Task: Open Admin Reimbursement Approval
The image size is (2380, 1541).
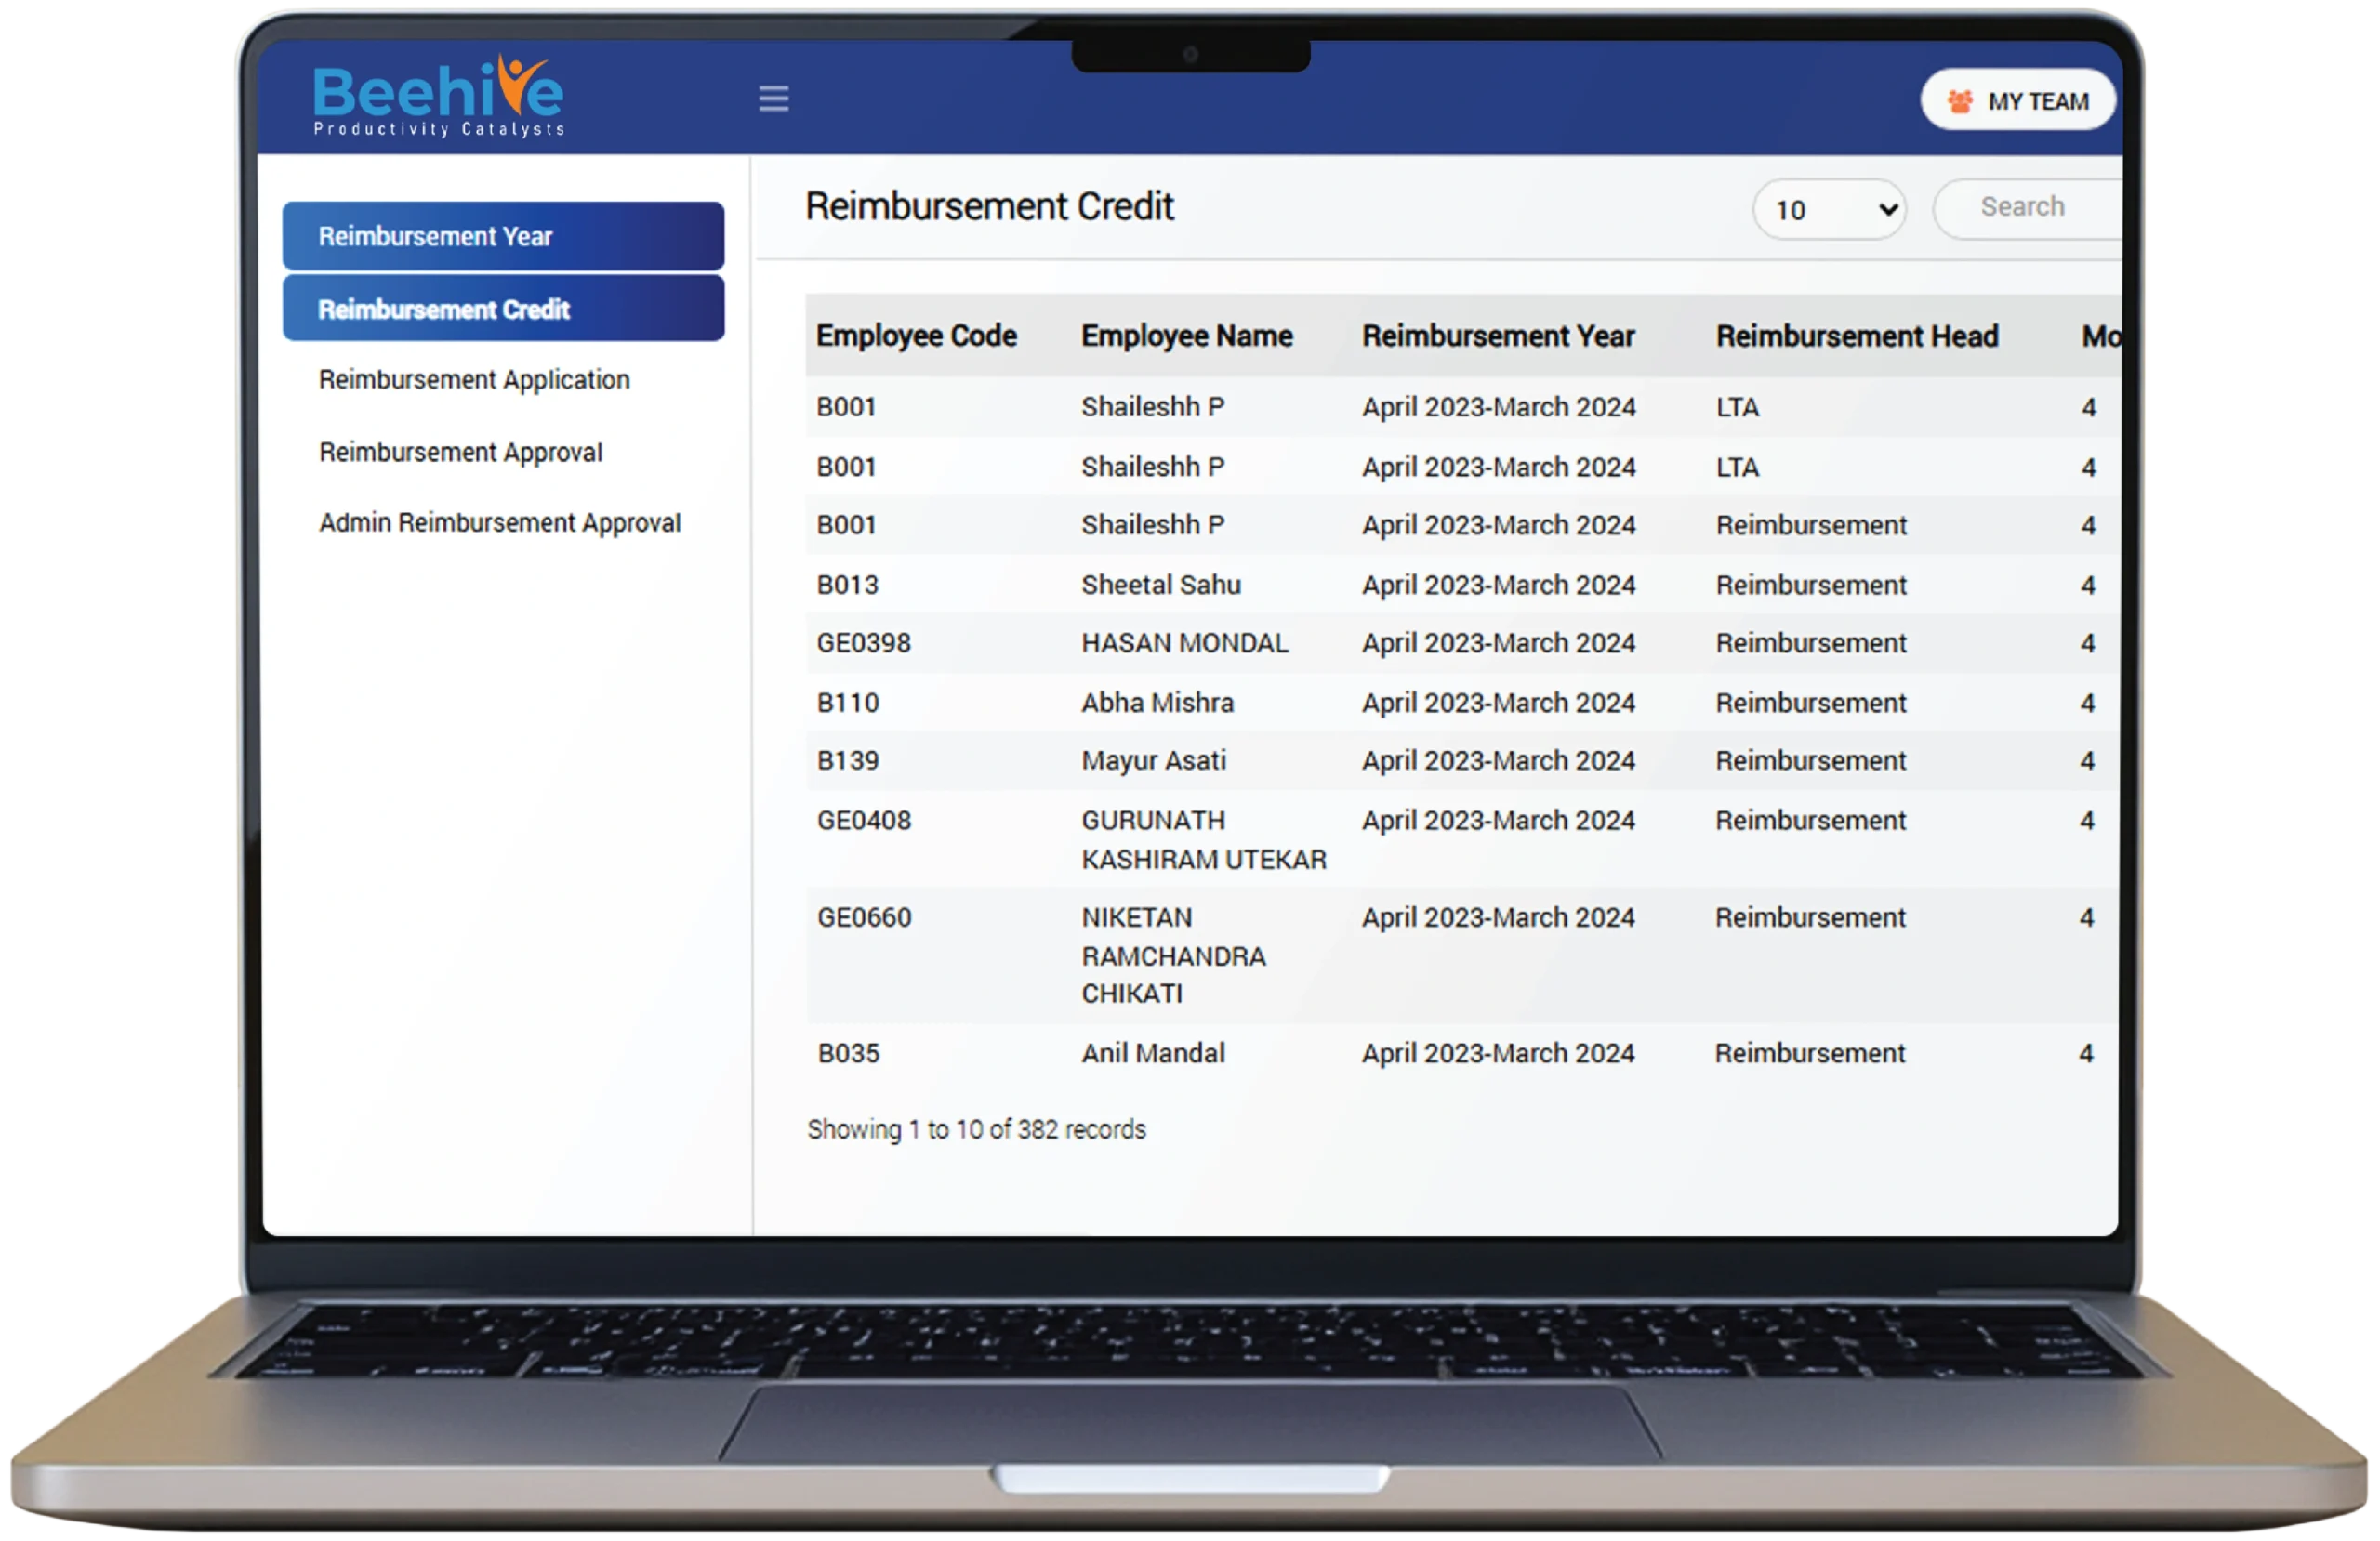Action: tap(499, 523)
